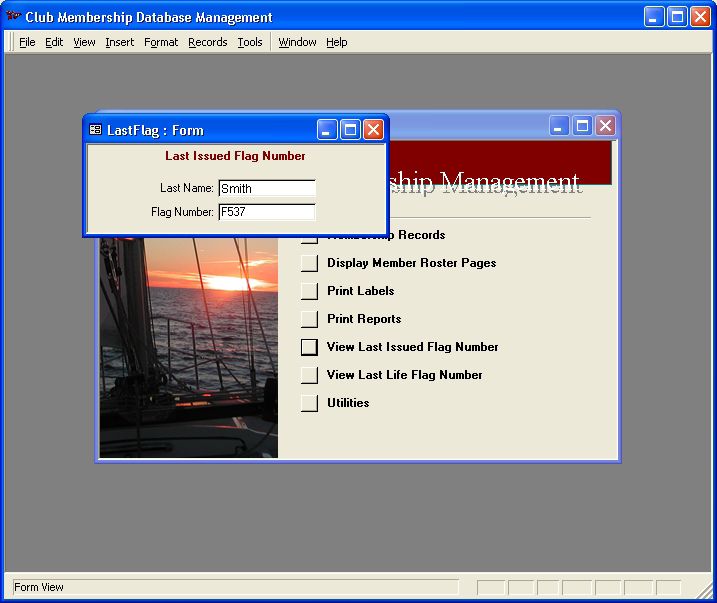Minimize the Membership Management switchboard window

click(559, 125)
